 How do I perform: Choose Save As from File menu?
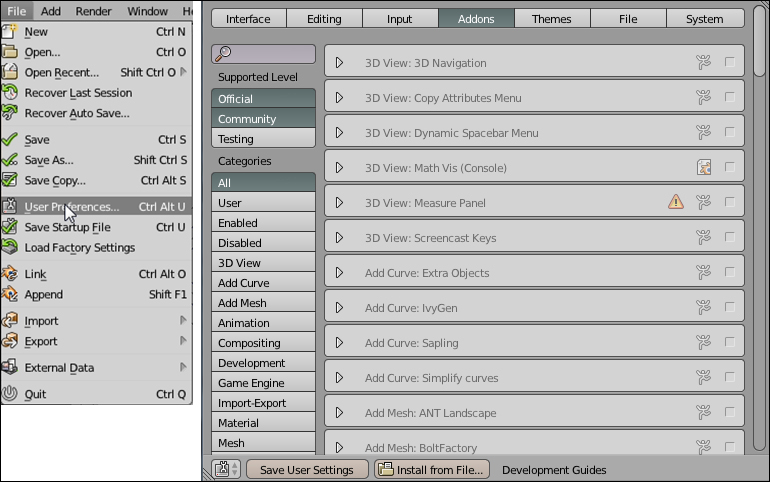(96, 160)
